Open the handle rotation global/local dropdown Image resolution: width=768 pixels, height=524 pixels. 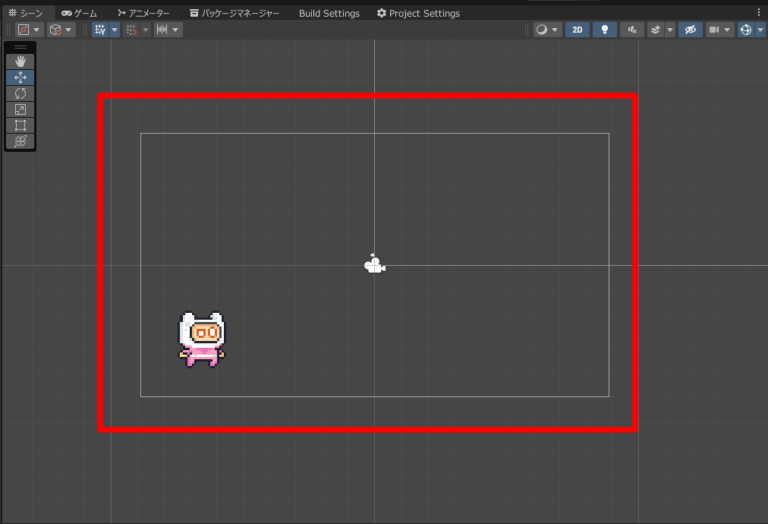click(x=61, y=30)
